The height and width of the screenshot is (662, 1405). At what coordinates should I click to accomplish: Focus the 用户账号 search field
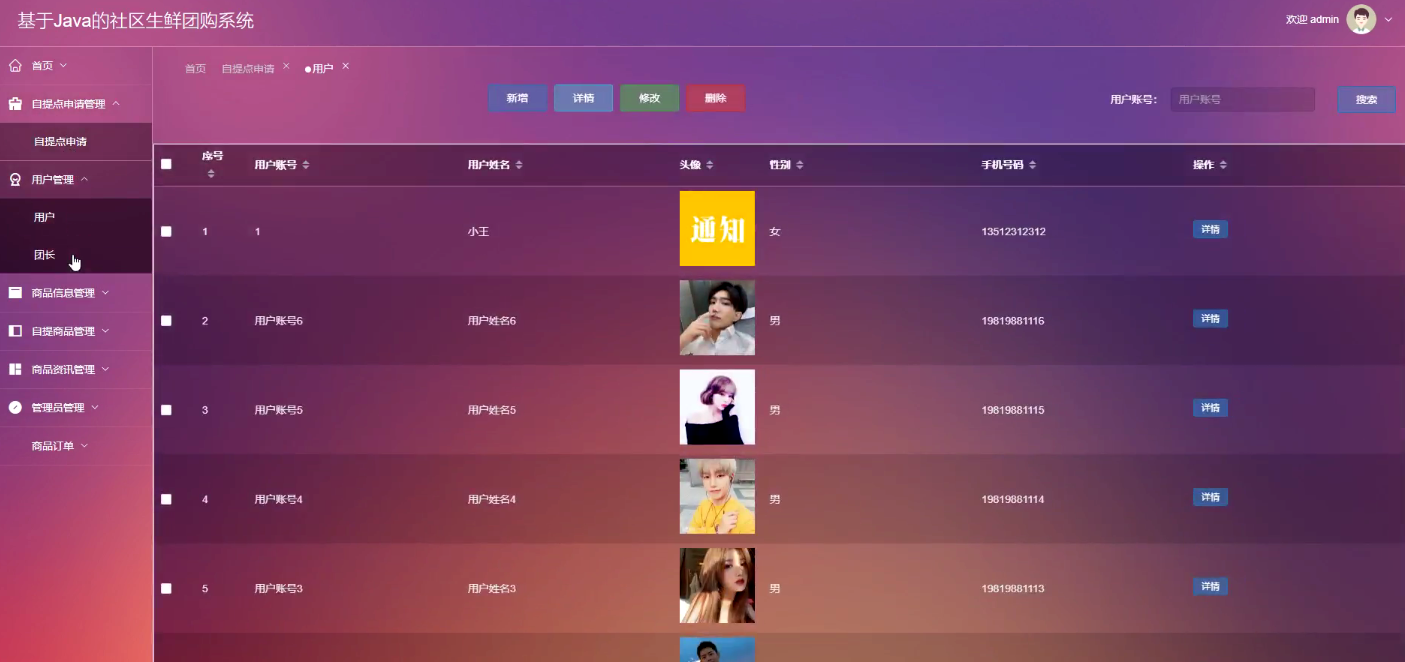click(x=1242, y=100)
